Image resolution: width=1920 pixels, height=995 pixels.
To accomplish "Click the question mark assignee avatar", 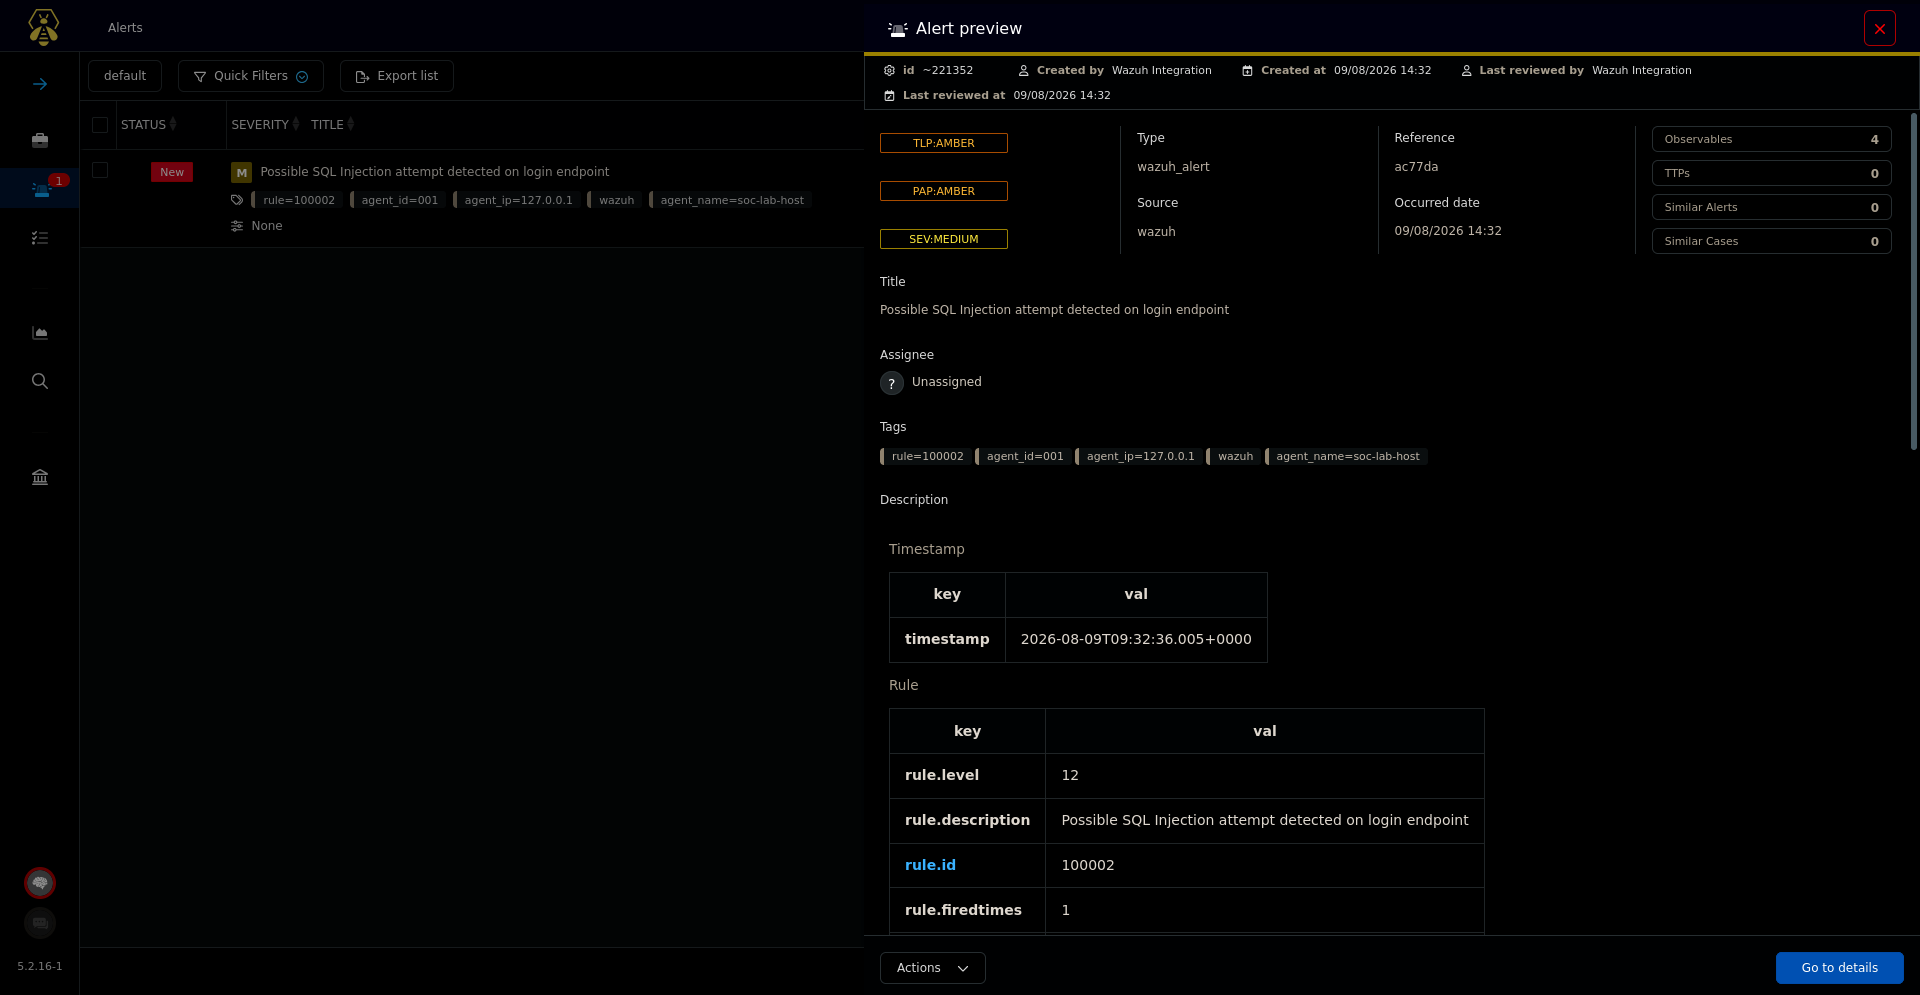I will [892, 383].
